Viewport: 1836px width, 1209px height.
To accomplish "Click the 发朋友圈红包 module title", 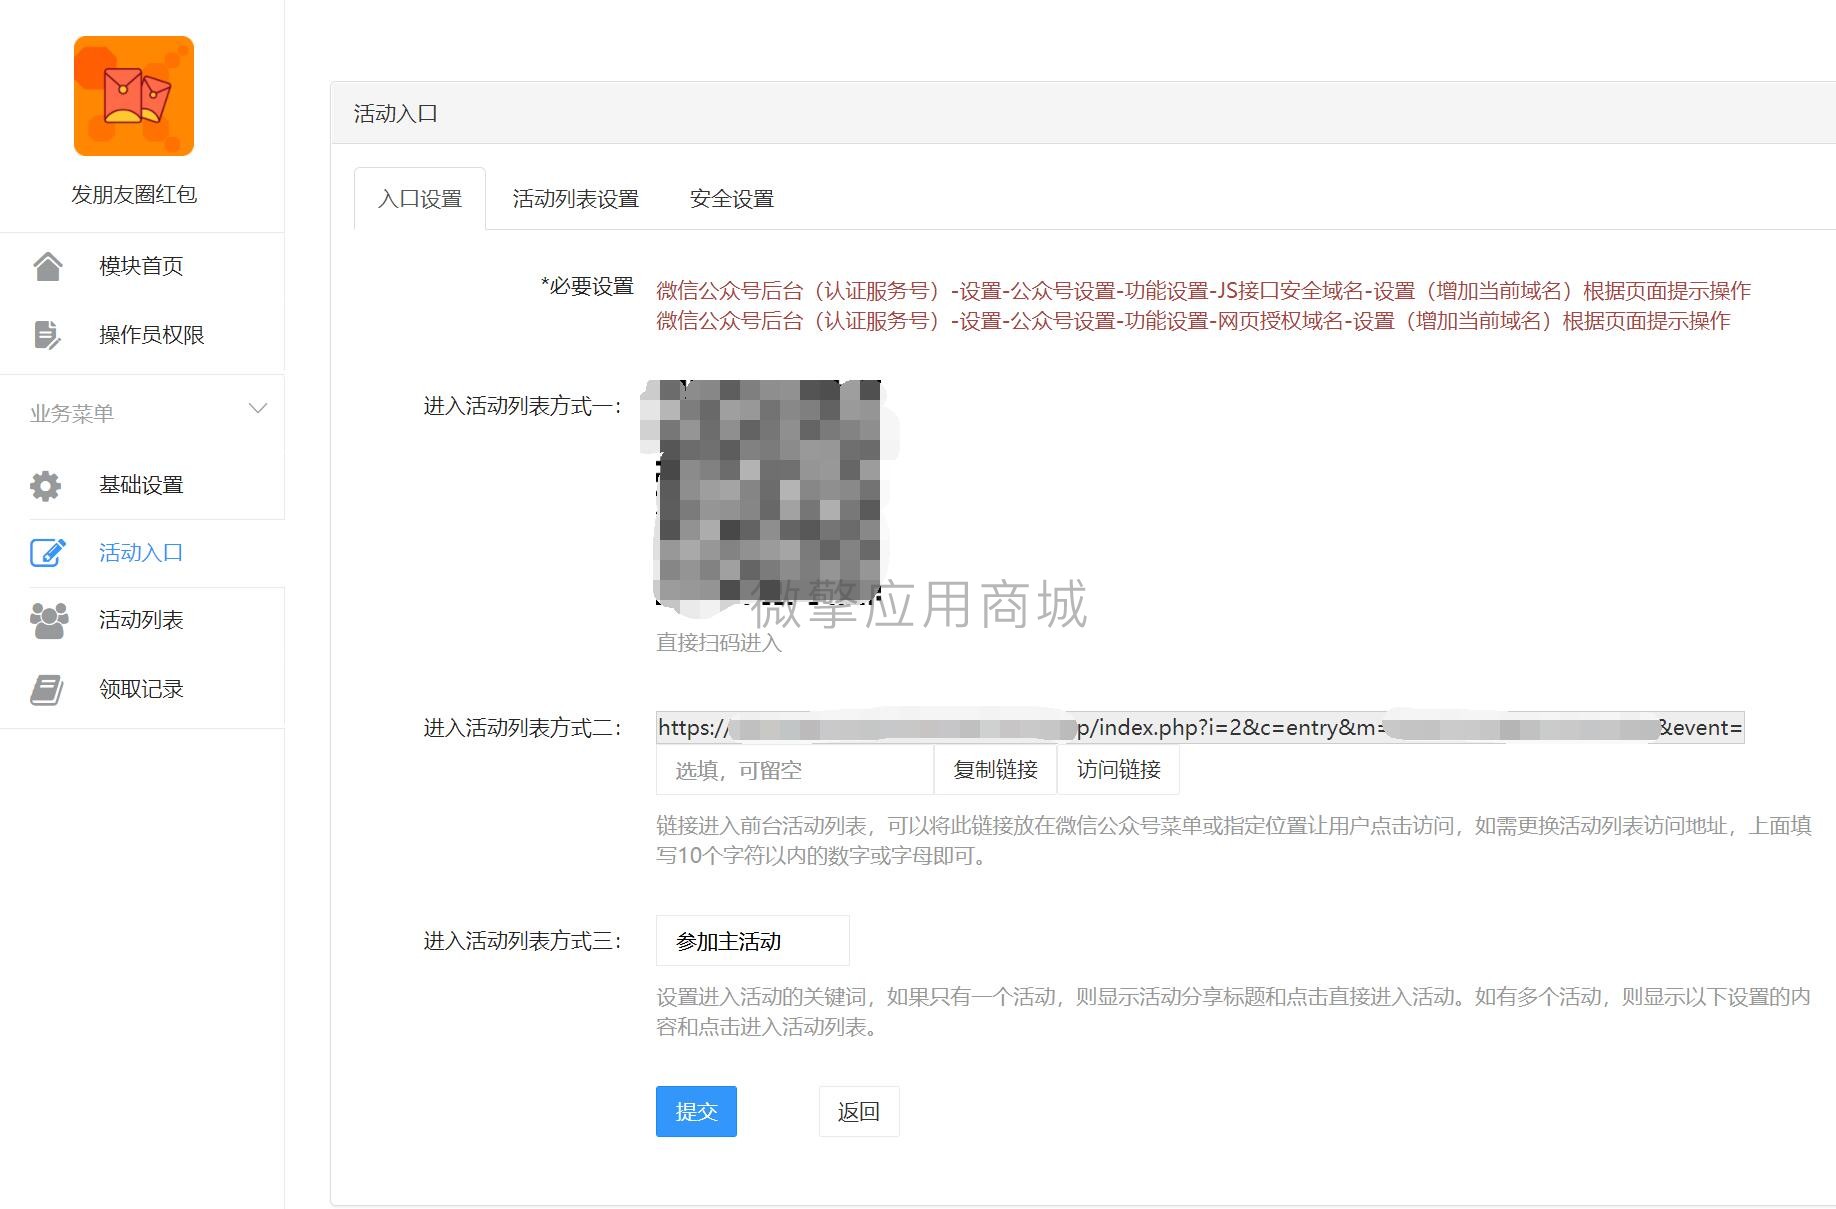I will click(x=134, y=195).
